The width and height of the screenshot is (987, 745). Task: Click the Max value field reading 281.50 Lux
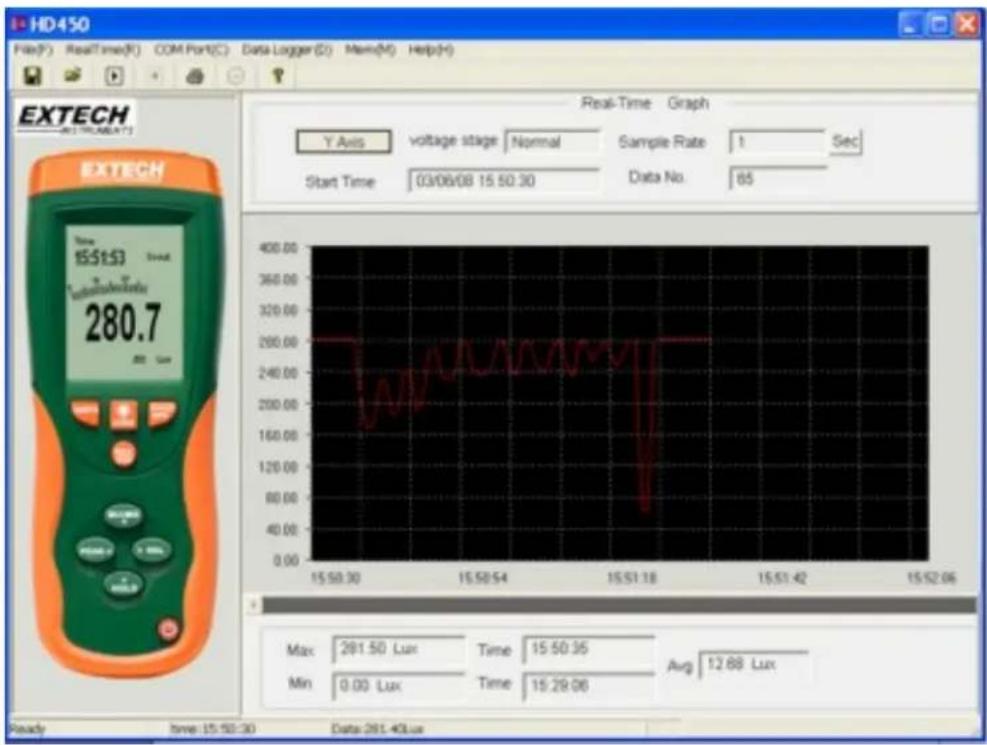[398, 649]
